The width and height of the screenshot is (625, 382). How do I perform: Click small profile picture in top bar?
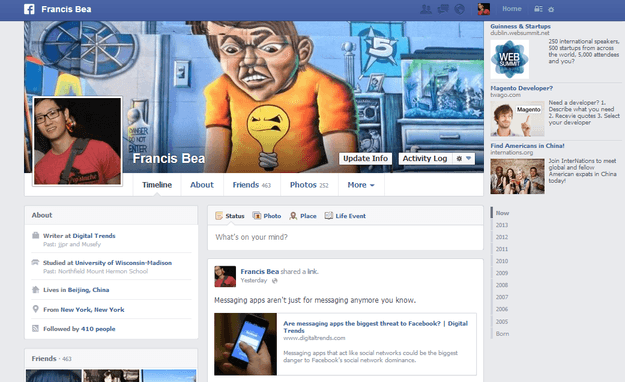click(484, 9)
